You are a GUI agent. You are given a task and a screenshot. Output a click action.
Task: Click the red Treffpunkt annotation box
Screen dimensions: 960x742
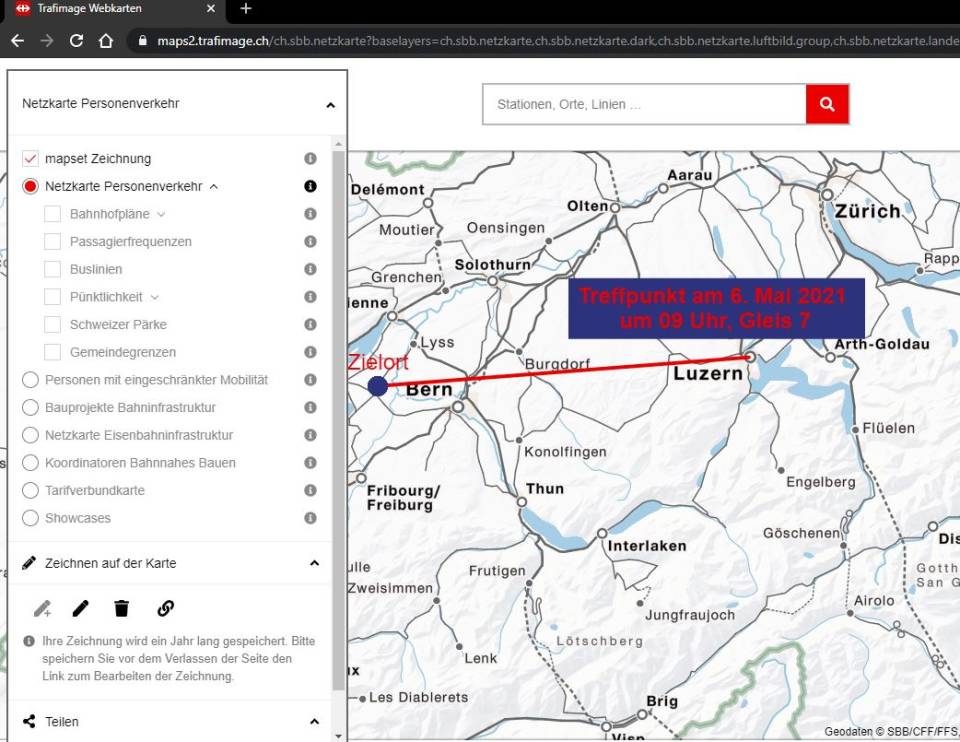pyautogui.click(x=716, y=308)
